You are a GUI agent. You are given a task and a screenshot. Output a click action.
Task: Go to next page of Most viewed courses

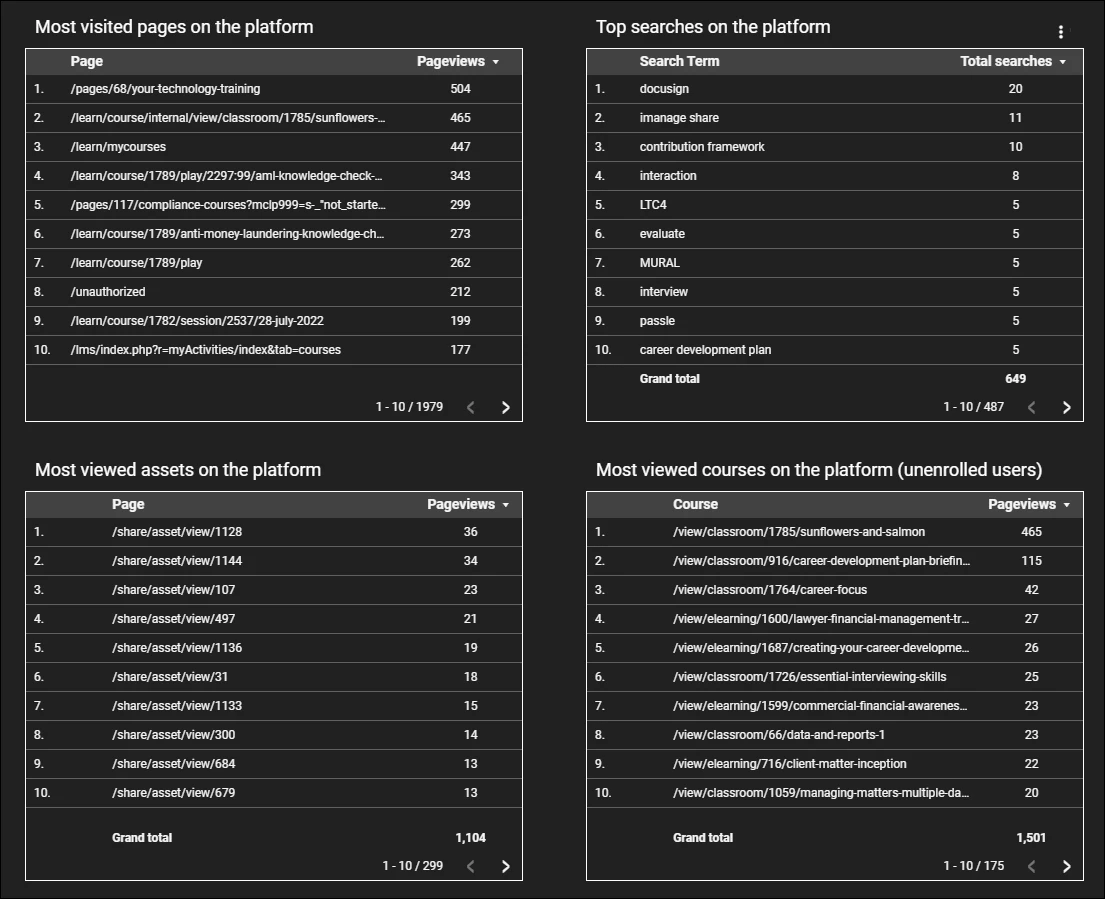[x=1066, y=866]
